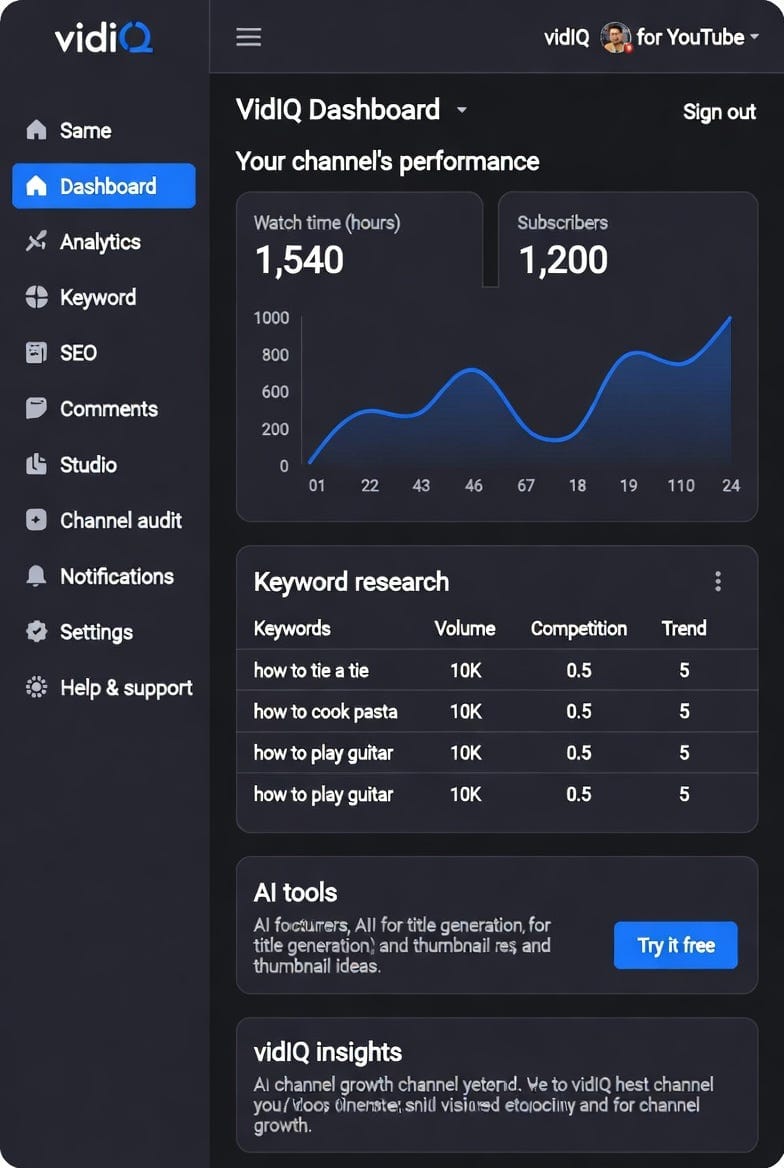This screenshot has width=784, height=1168.
Task: Click the Notifications bell icon
Action: 36,576
